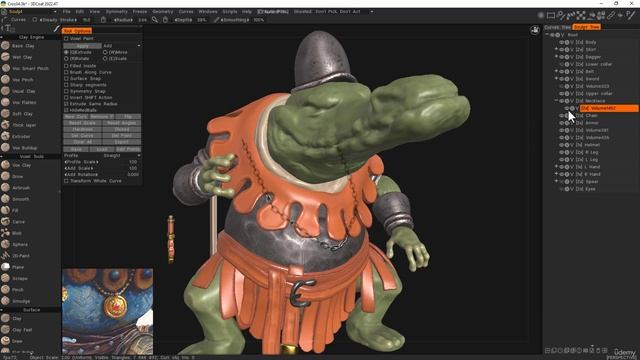Click the Apply button

(82, 46)
